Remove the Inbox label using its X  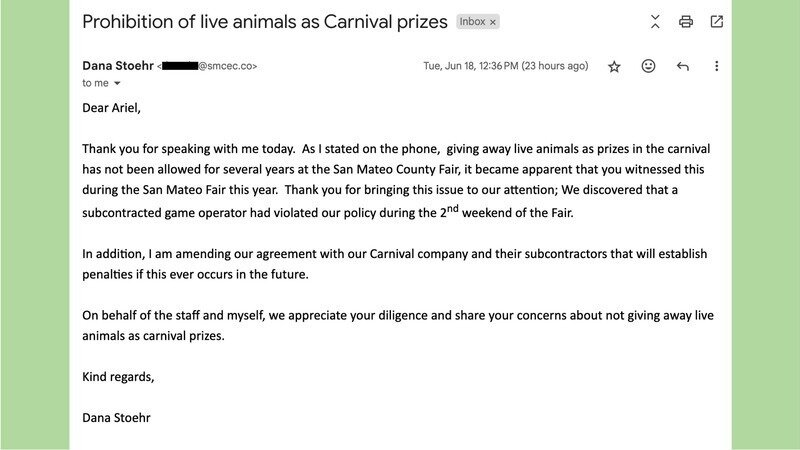[x=493, y=21]
